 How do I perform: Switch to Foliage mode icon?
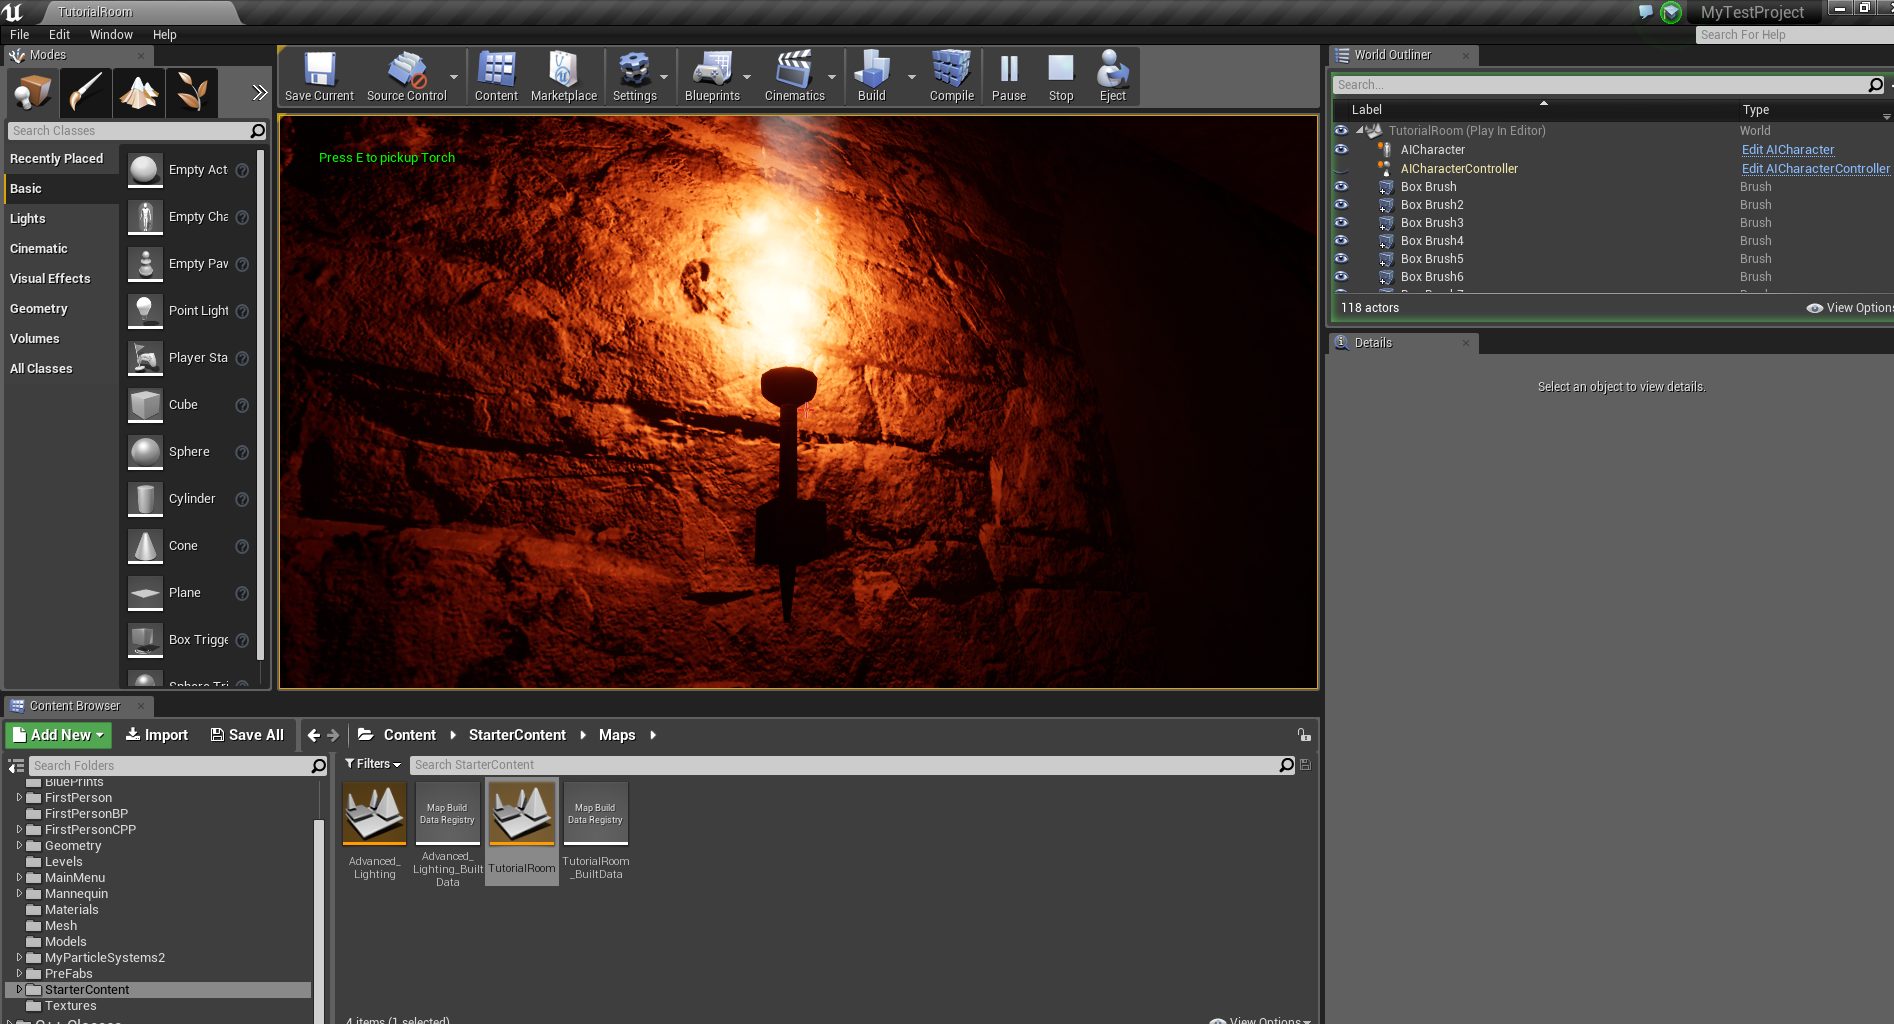[x=192, y=93]
